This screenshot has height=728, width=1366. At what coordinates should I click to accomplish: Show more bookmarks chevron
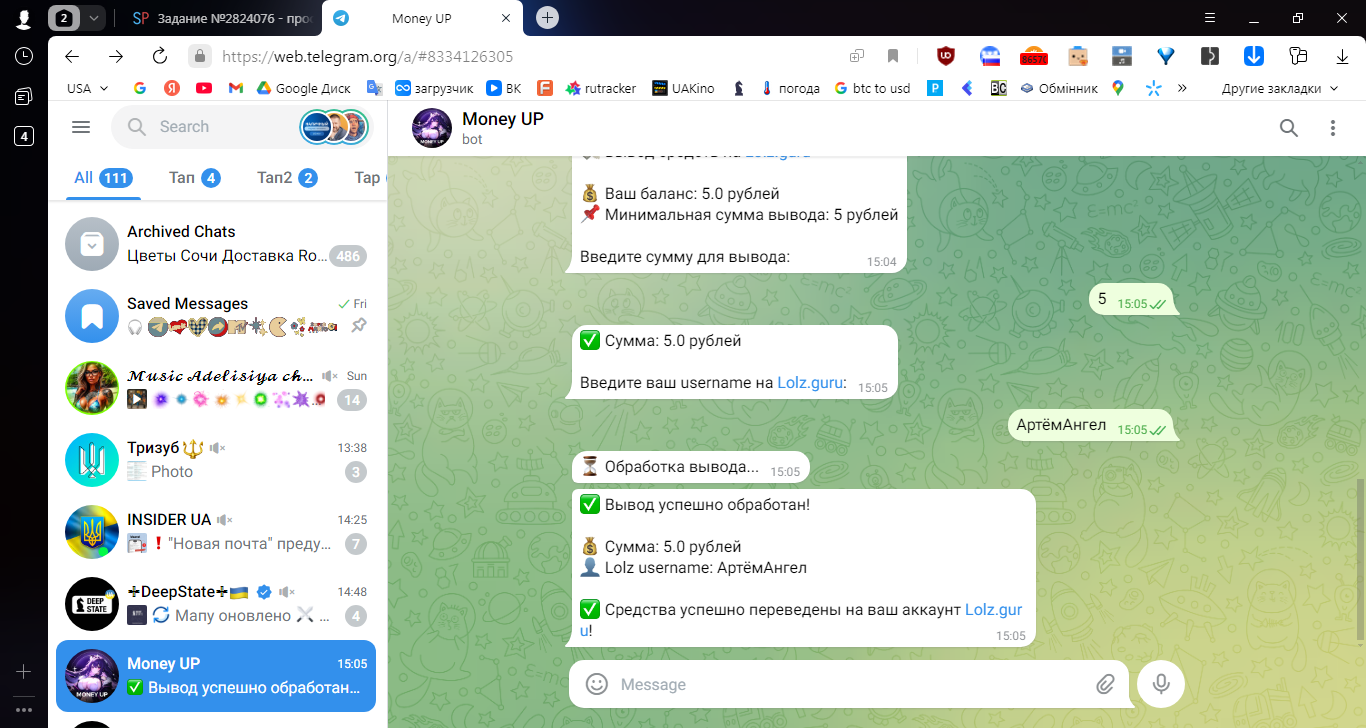click(x=1182, y=88)
